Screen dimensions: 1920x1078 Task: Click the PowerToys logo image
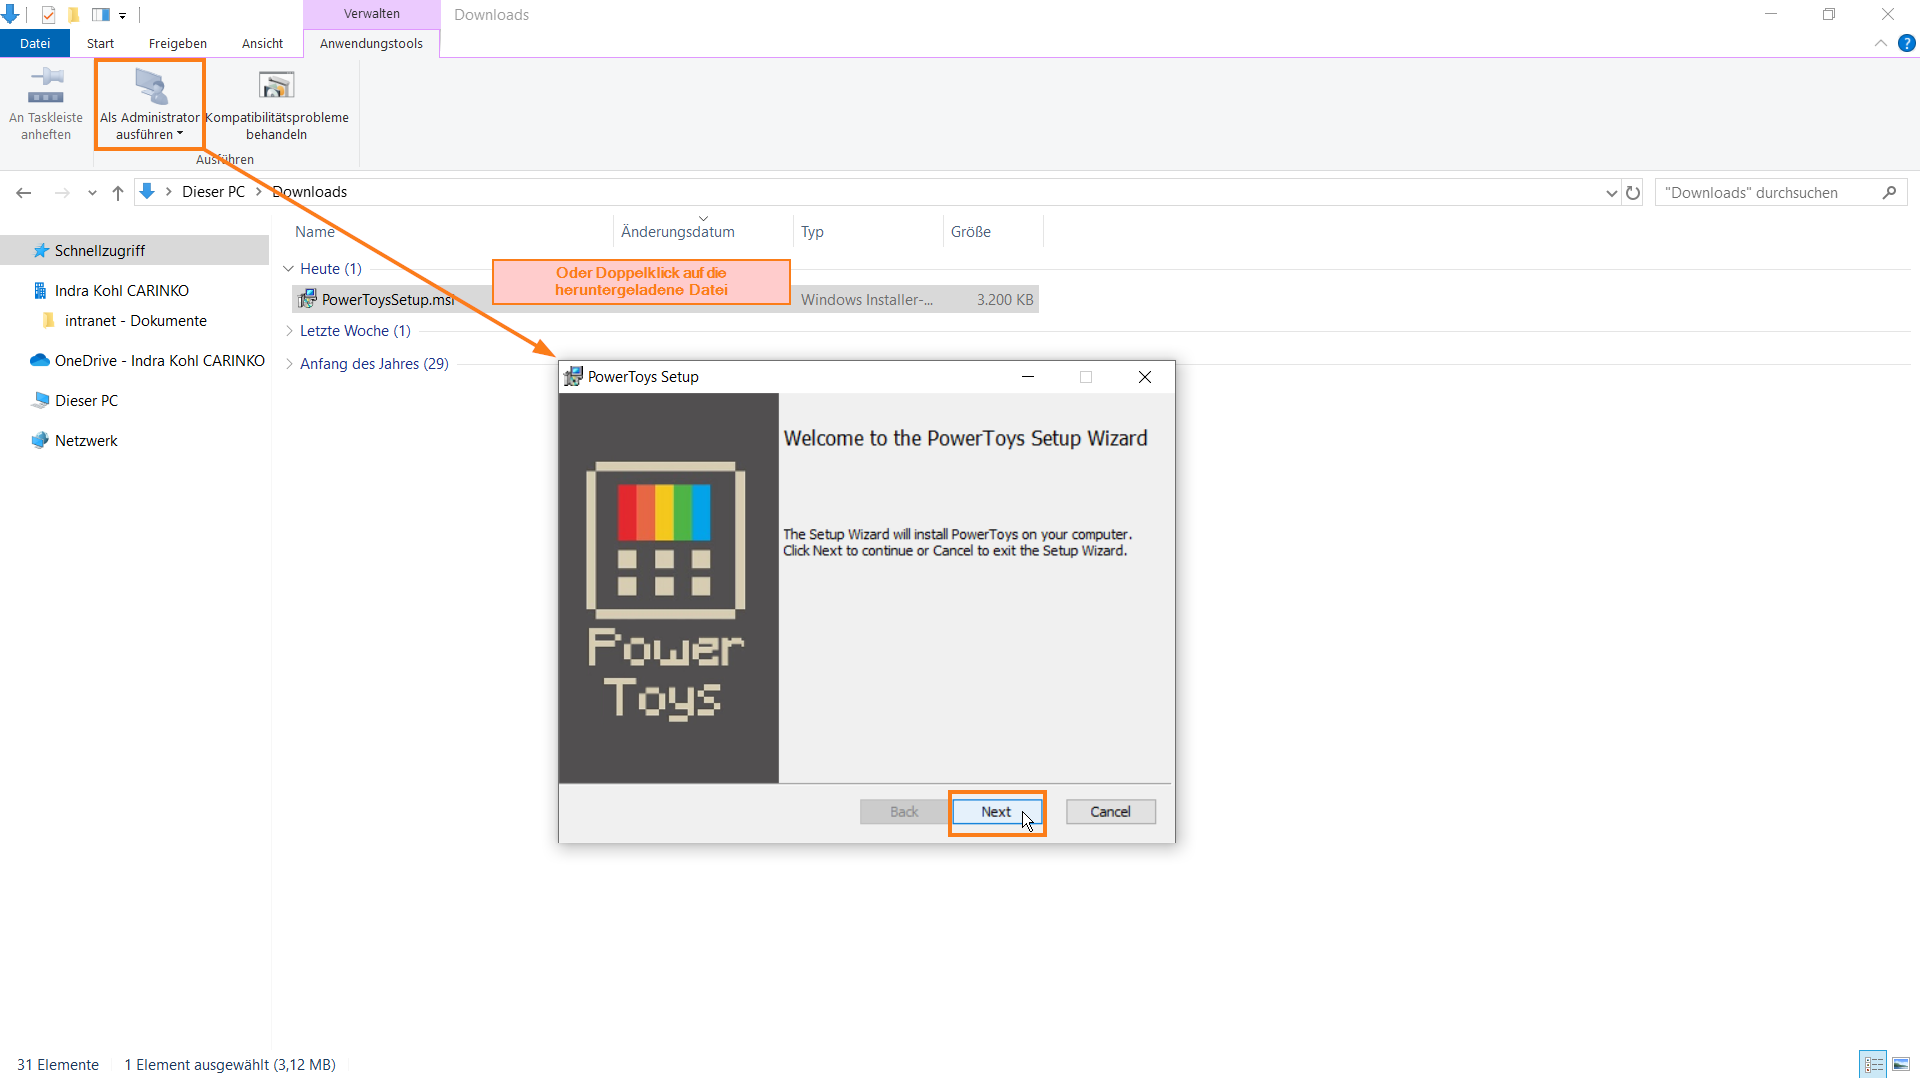[666, 590]
